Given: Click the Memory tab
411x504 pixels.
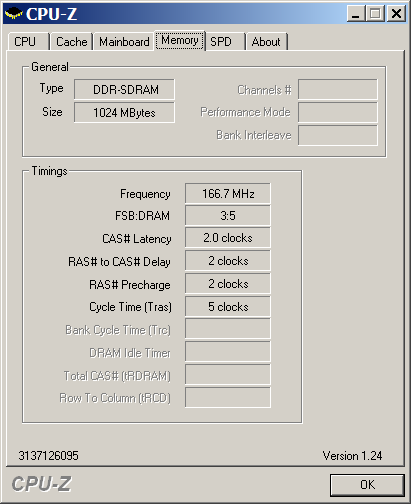Looking at the screenshot, I should click(180, 40).
